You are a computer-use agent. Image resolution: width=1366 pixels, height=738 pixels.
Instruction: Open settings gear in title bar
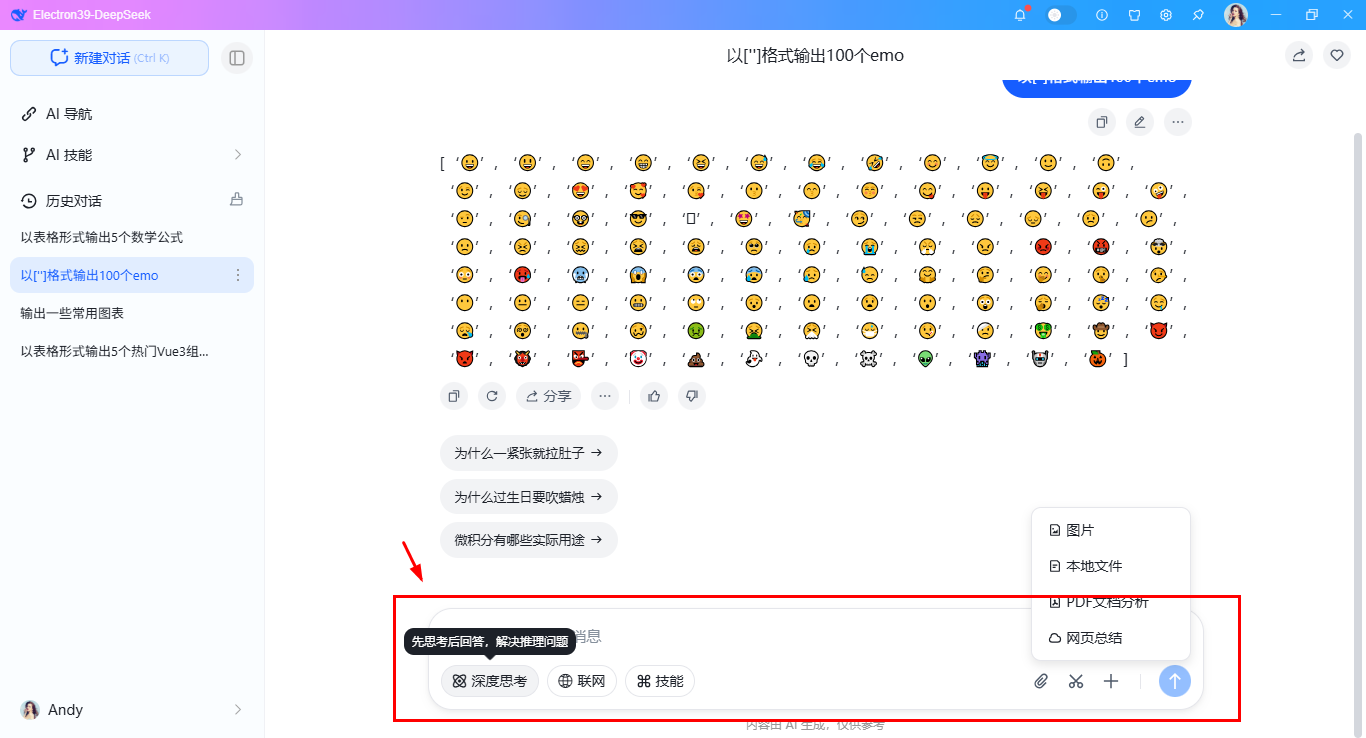[x=1166, y=15]
